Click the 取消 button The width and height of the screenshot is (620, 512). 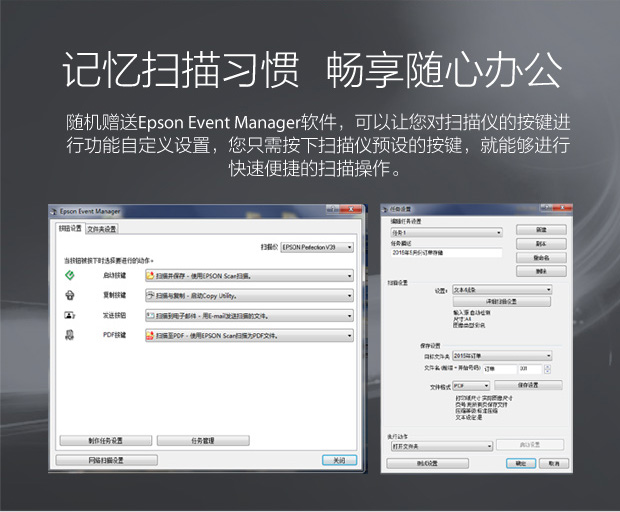tap(554, 463)
